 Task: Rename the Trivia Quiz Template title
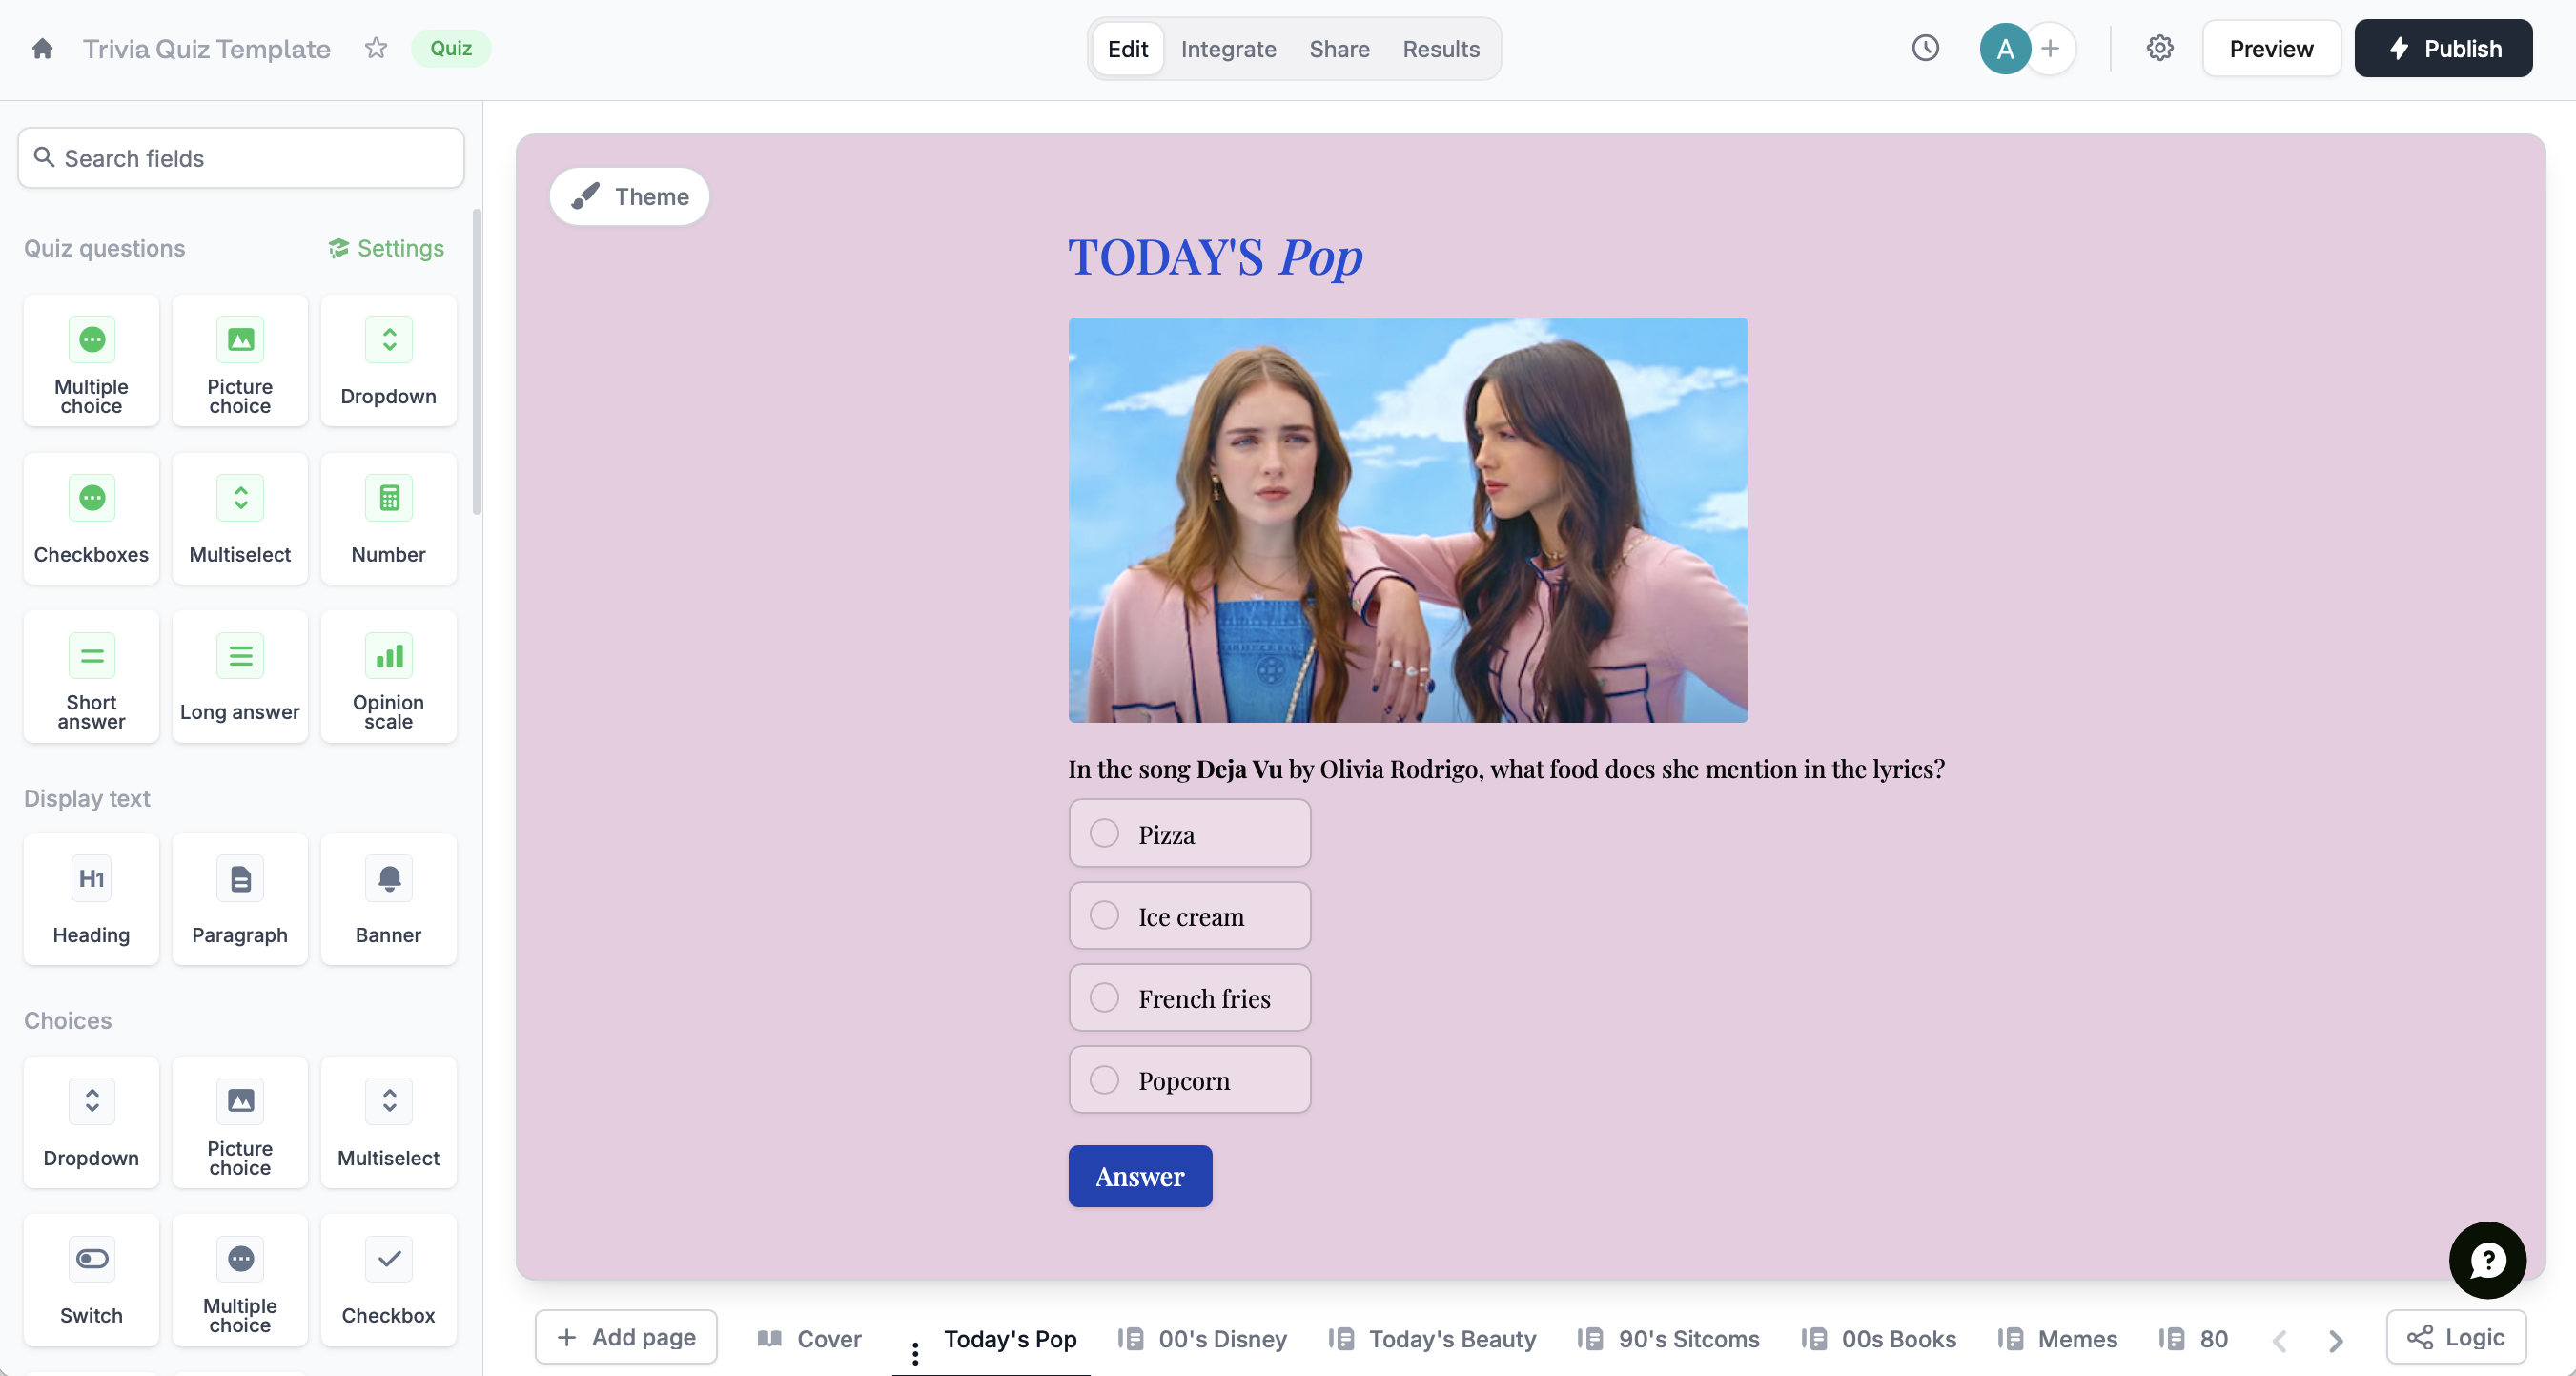click(206, 48)
